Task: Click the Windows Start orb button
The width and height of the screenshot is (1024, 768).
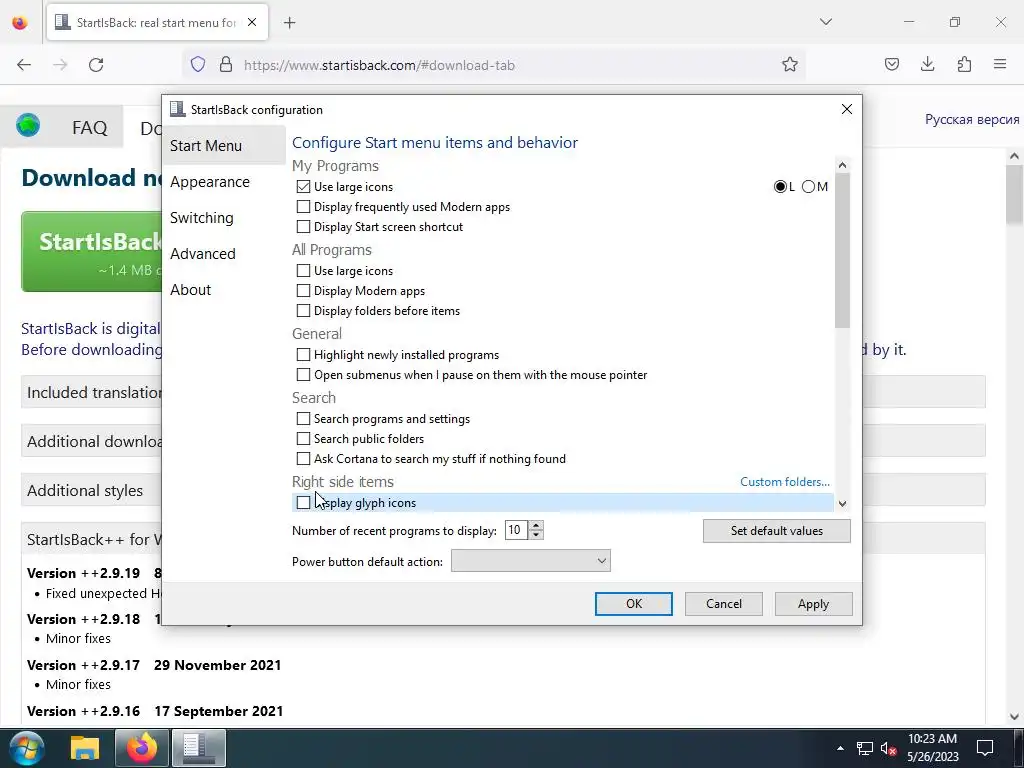Action: tap(27, 748)
